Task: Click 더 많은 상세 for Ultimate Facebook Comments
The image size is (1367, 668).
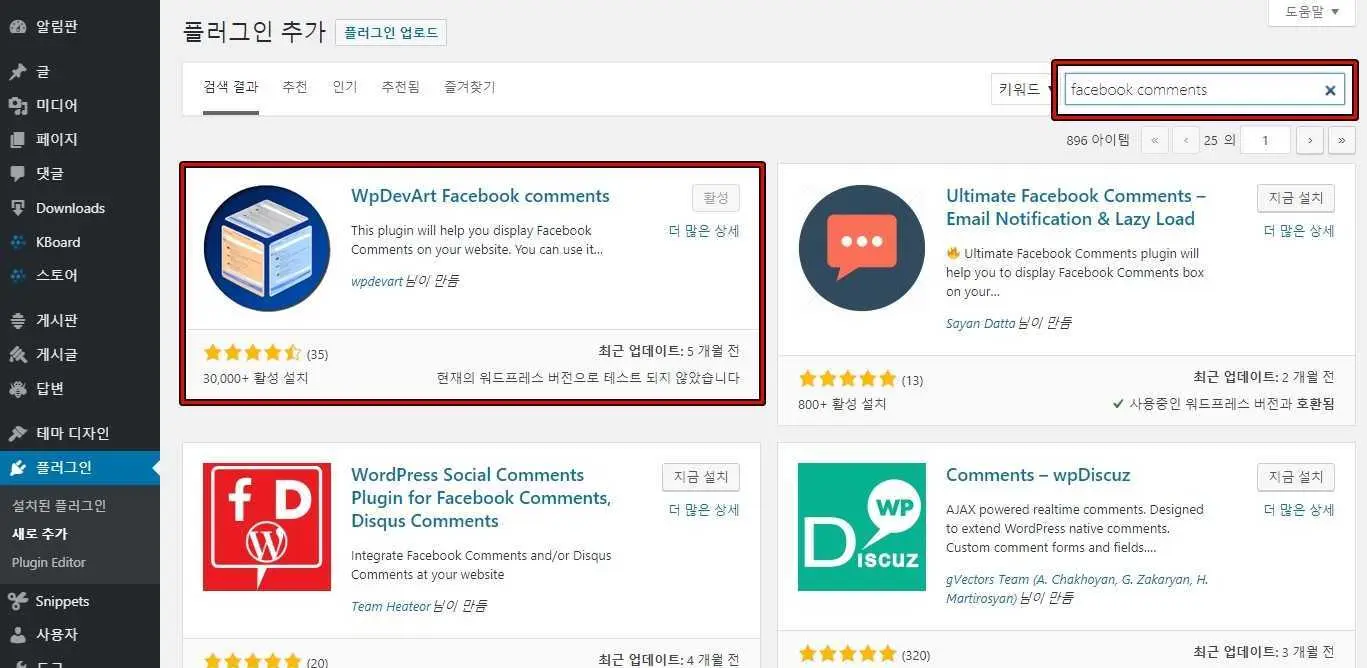Action: [1299, 231]
